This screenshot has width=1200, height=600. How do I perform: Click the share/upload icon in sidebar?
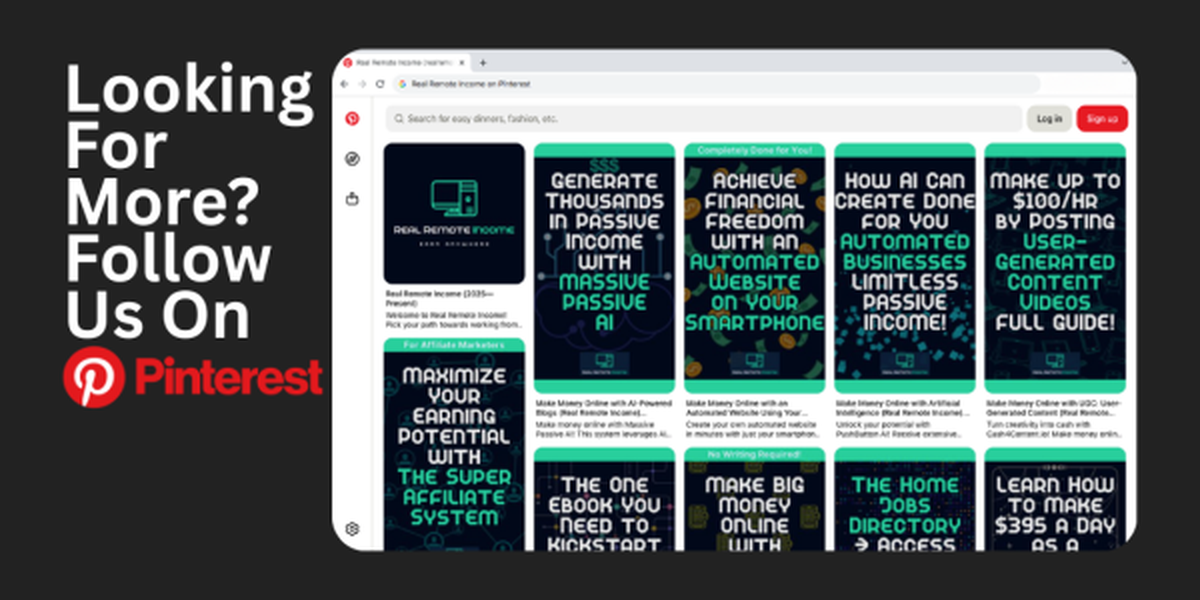tap(352, 199)
